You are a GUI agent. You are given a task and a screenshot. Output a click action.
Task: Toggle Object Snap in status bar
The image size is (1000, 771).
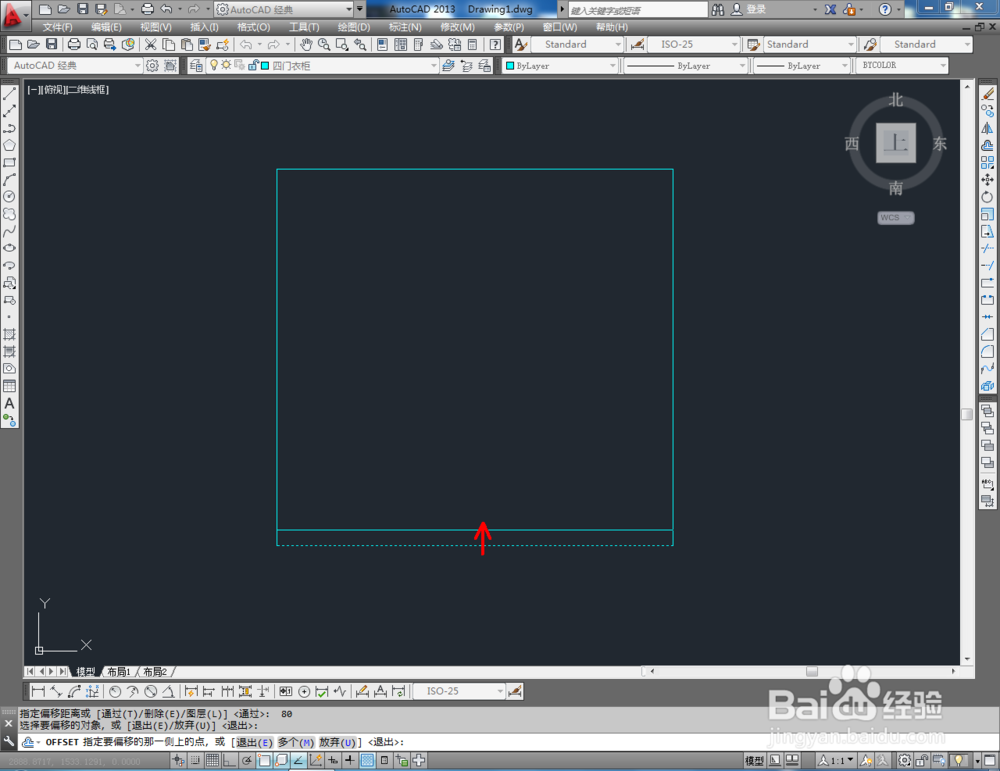[263, 760]
